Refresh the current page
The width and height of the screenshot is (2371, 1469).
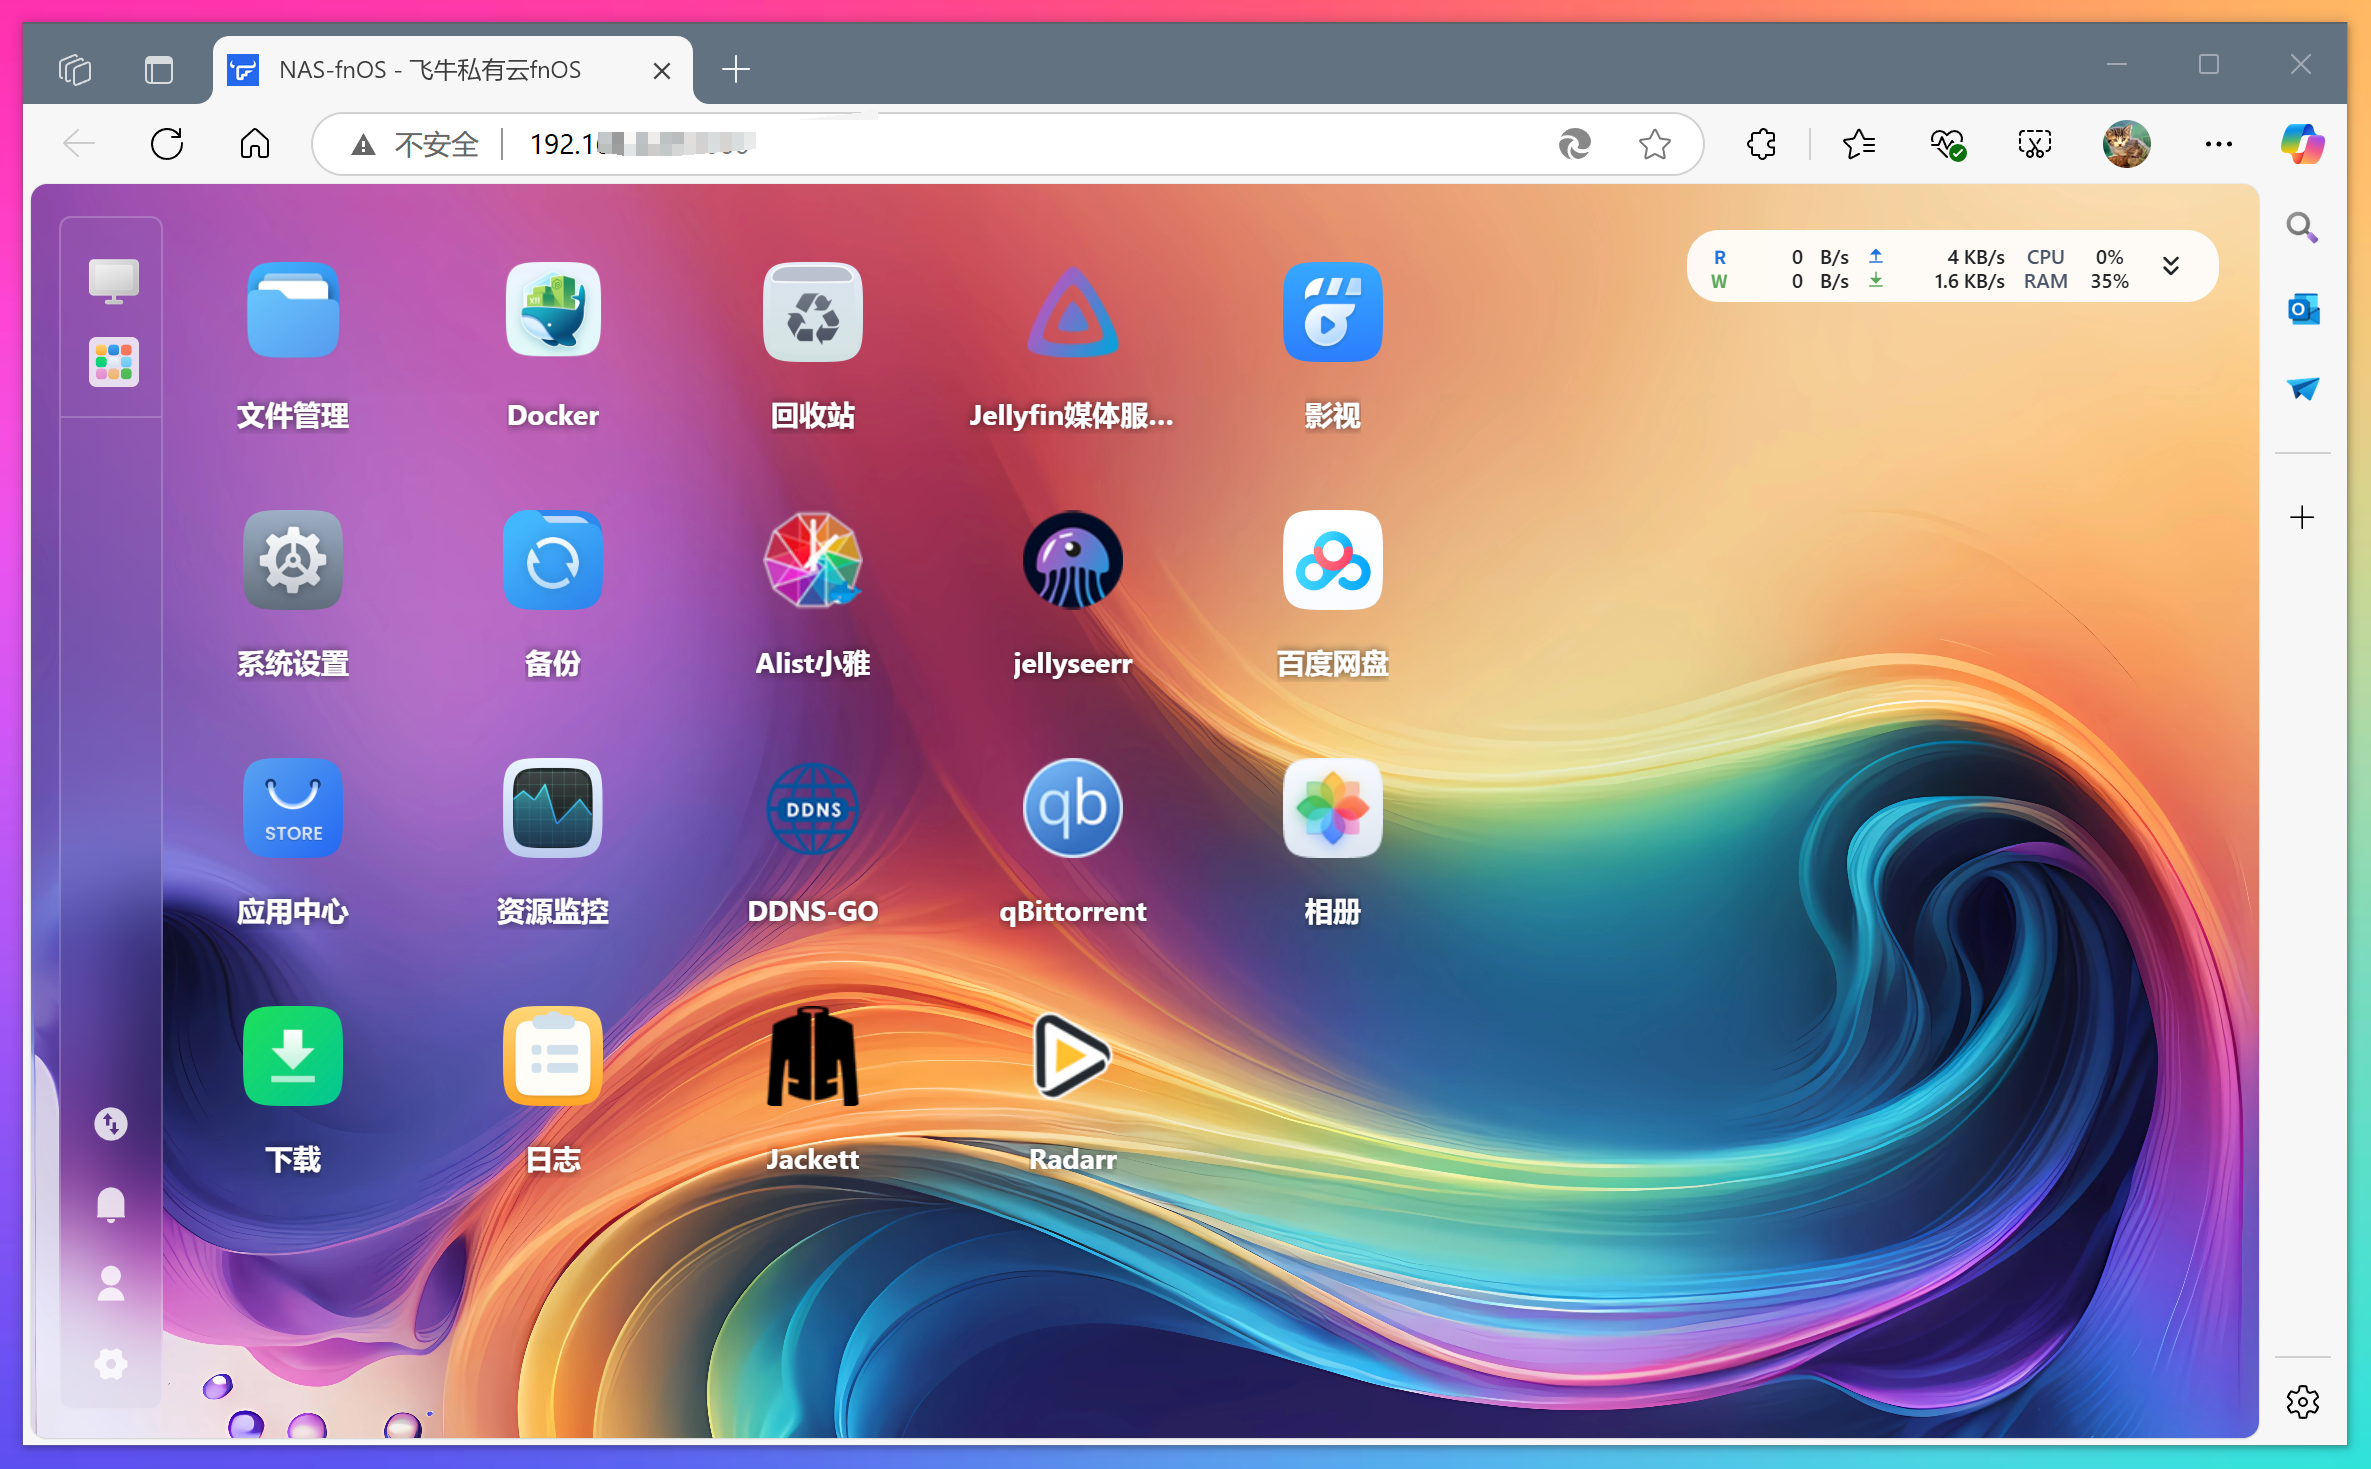pos(167,145)
